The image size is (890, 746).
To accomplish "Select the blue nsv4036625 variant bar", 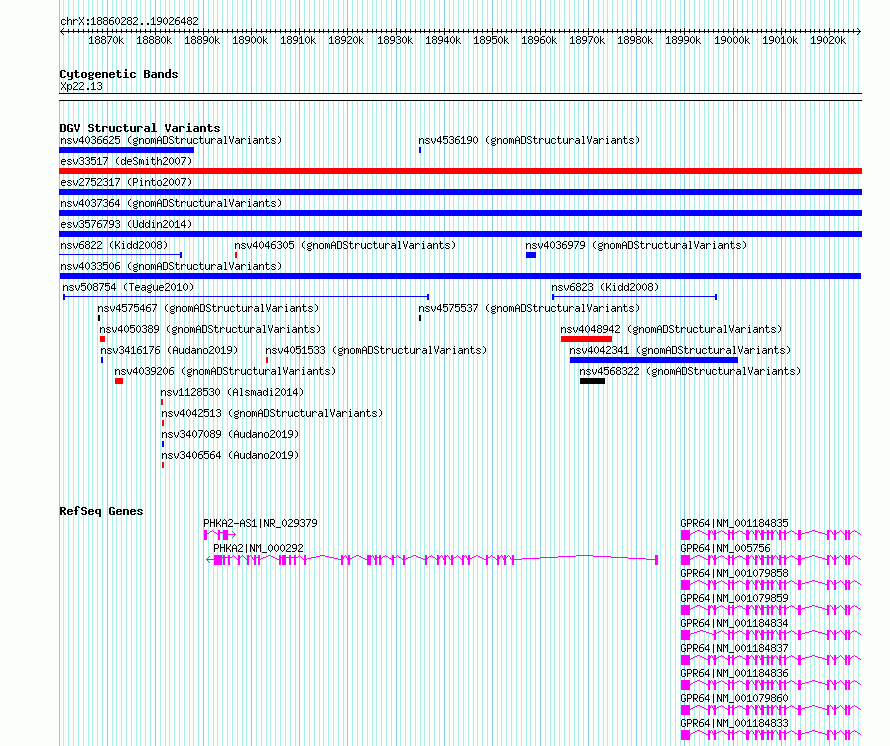I will (x=127, y=150).
